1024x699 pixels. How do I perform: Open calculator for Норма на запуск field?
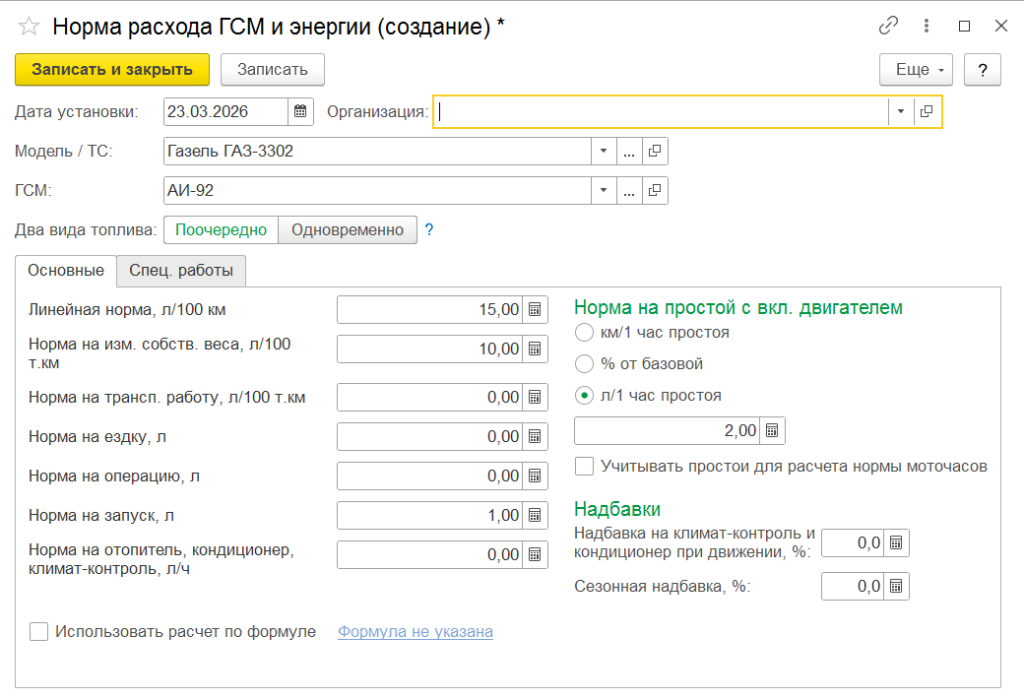[x=535, y=515]
